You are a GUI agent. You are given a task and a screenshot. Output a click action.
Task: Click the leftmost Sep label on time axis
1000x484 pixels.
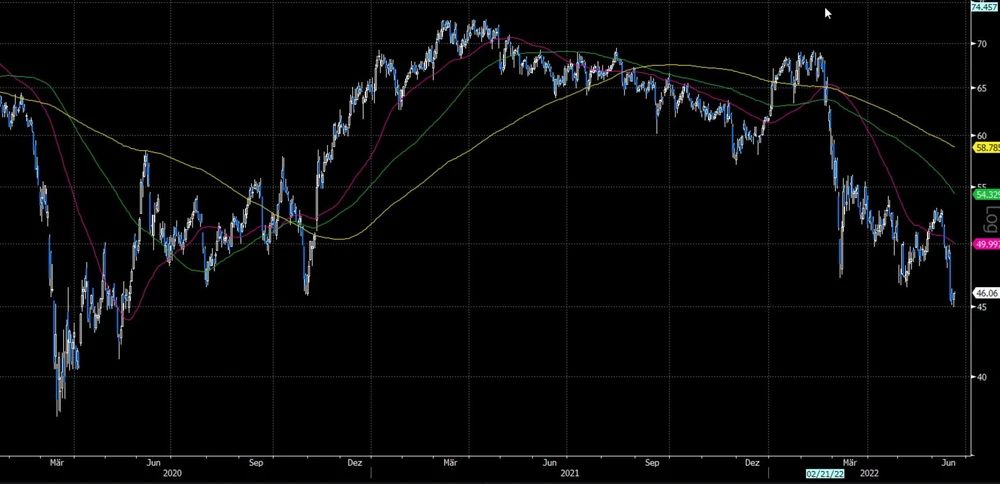(x=257, y=463)
